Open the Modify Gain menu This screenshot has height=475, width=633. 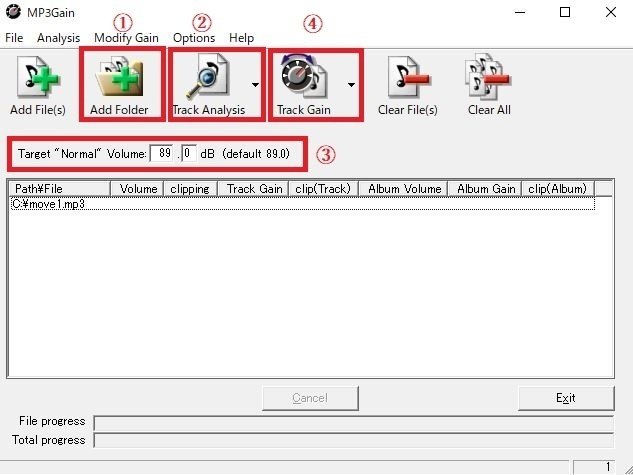click(x=126, y=38)
